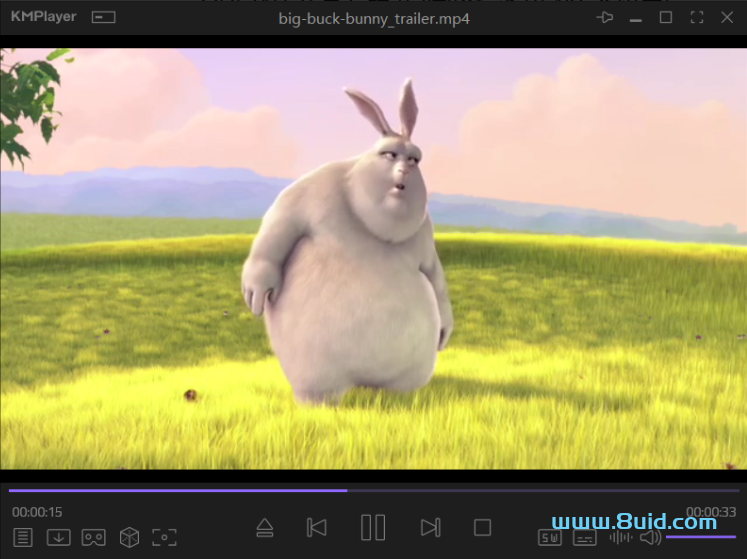Open the 3D cube settings icon

pos(130,537)
